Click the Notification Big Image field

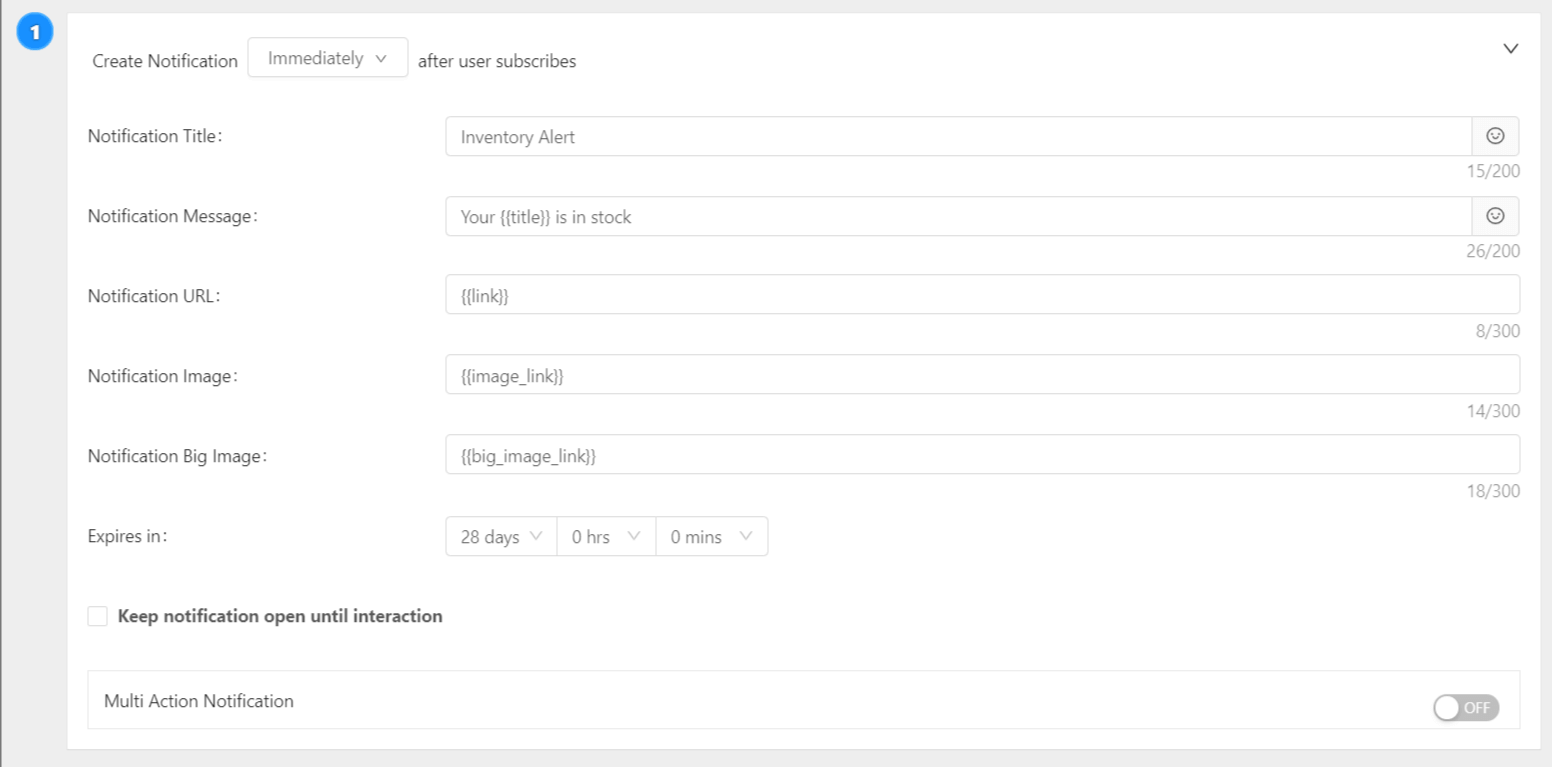pos(900,455)
